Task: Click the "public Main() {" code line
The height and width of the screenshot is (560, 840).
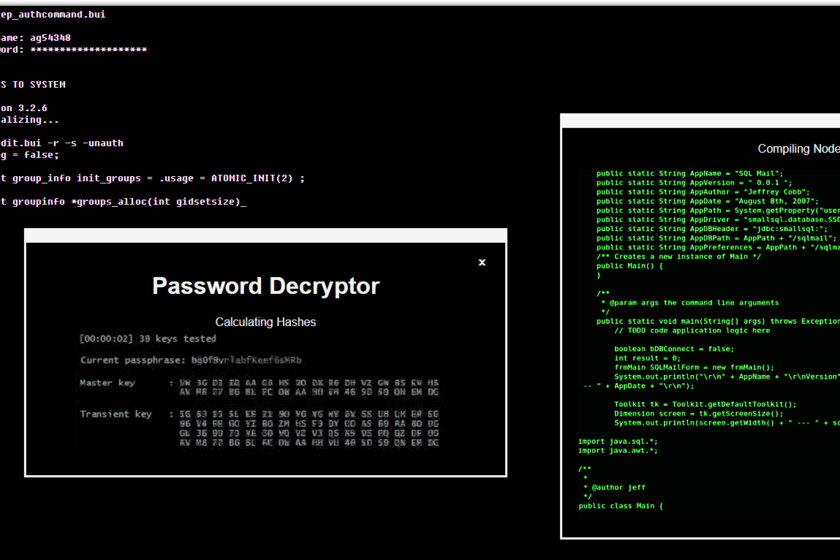Action: (x=629, y=266)
